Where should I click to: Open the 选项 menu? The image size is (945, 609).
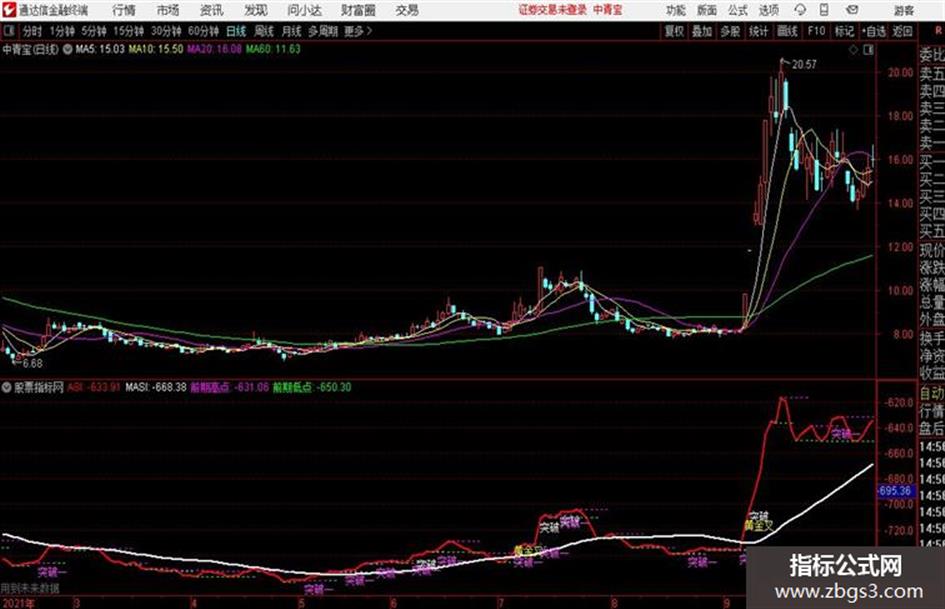pos(769,10)
